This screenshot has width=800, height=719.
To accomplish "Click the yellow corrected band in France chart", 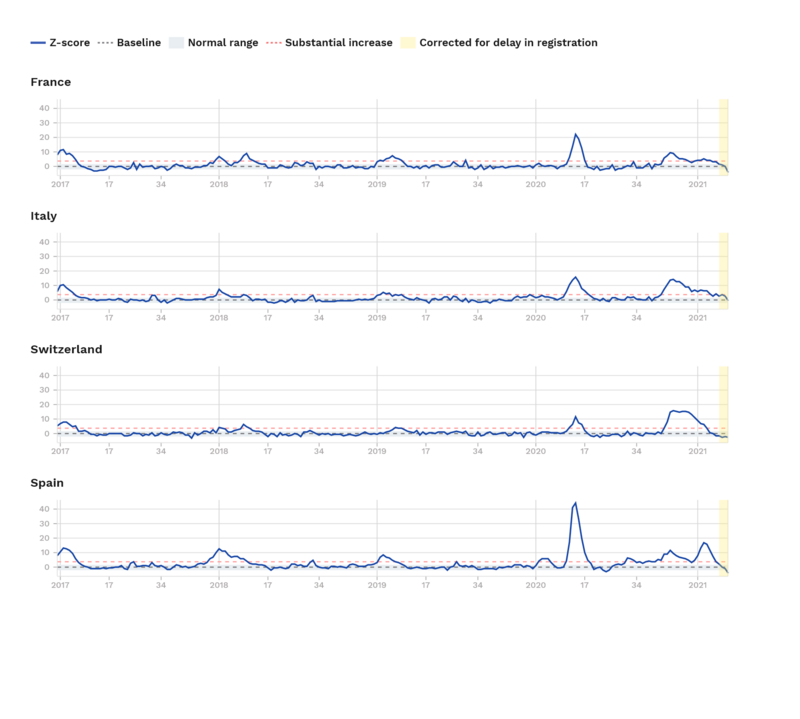I will click(x=723, y=137).
